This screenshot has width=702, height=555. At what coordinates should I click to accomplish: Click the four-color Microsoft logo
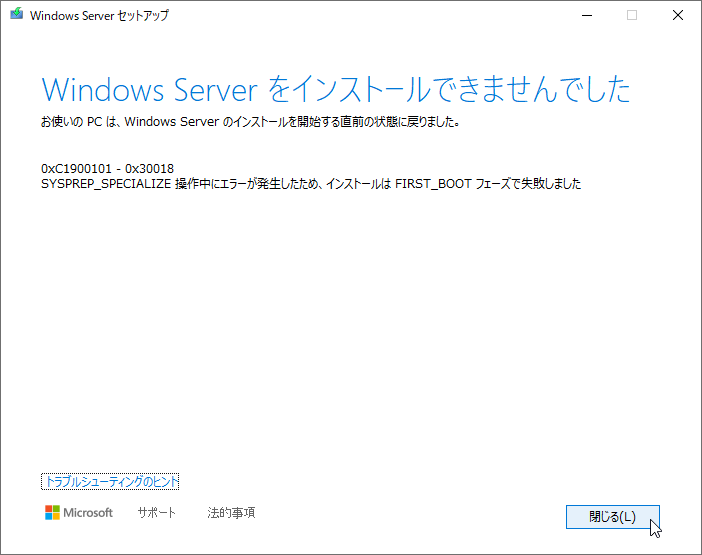(x=52, y=513)
